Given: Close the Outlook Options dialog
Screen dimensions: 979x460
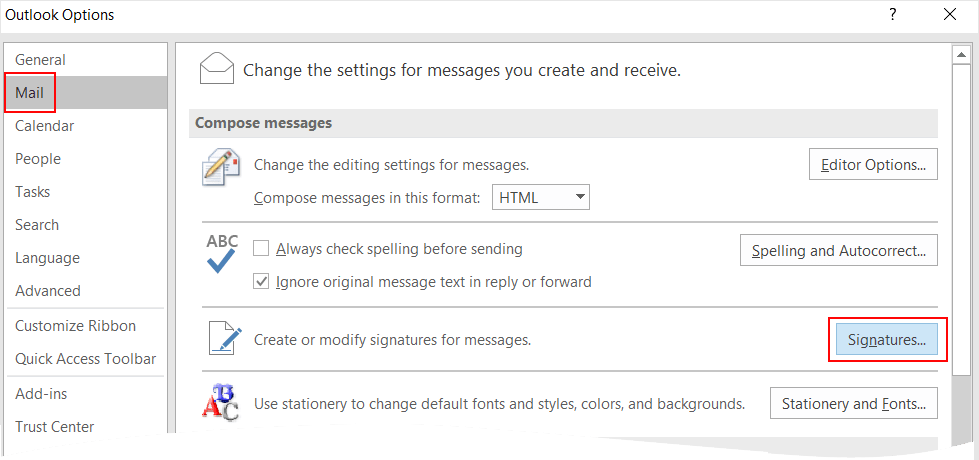Looking at the screenshot, I should coord(948,15).
